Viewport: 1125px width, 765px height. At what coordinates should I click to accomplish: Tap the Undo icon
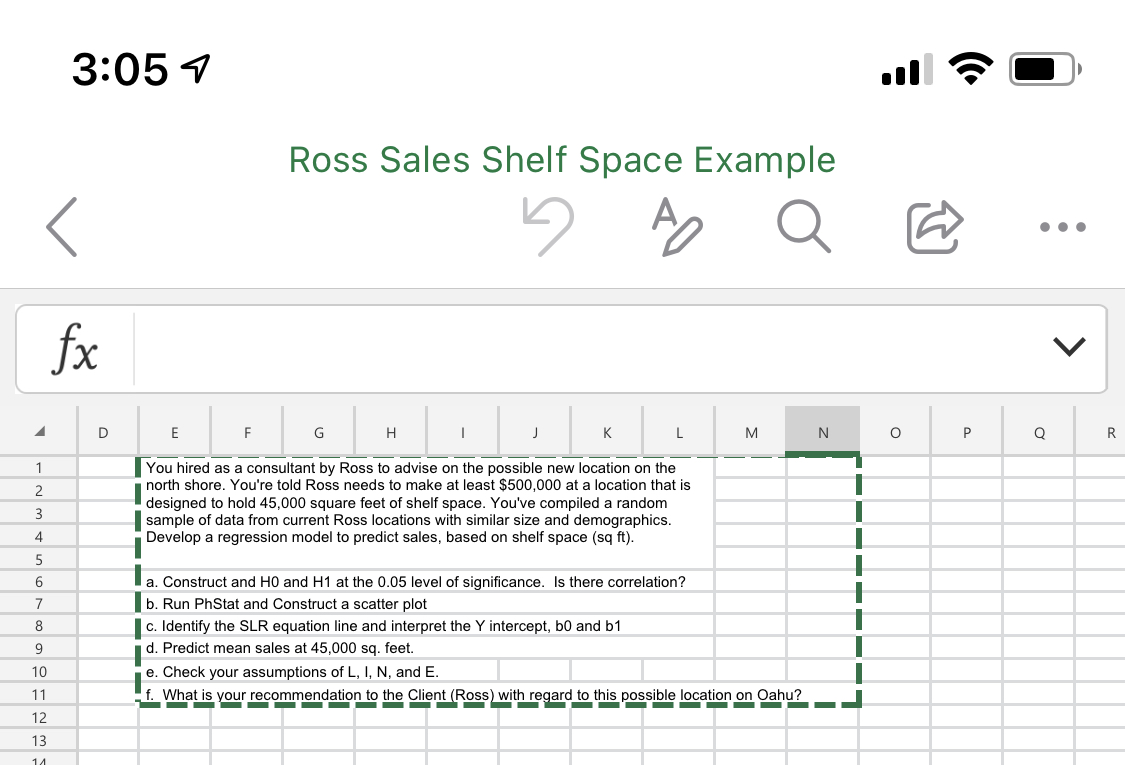[549, 226]
